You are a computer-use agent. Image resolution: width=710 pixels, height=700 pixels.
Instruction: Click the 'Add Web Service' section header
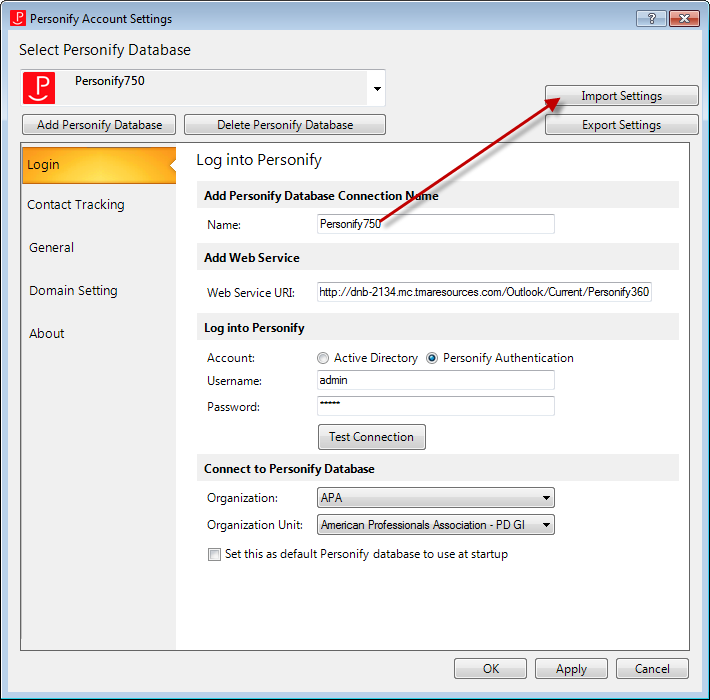pyautogui.click(x=438, y=257)
